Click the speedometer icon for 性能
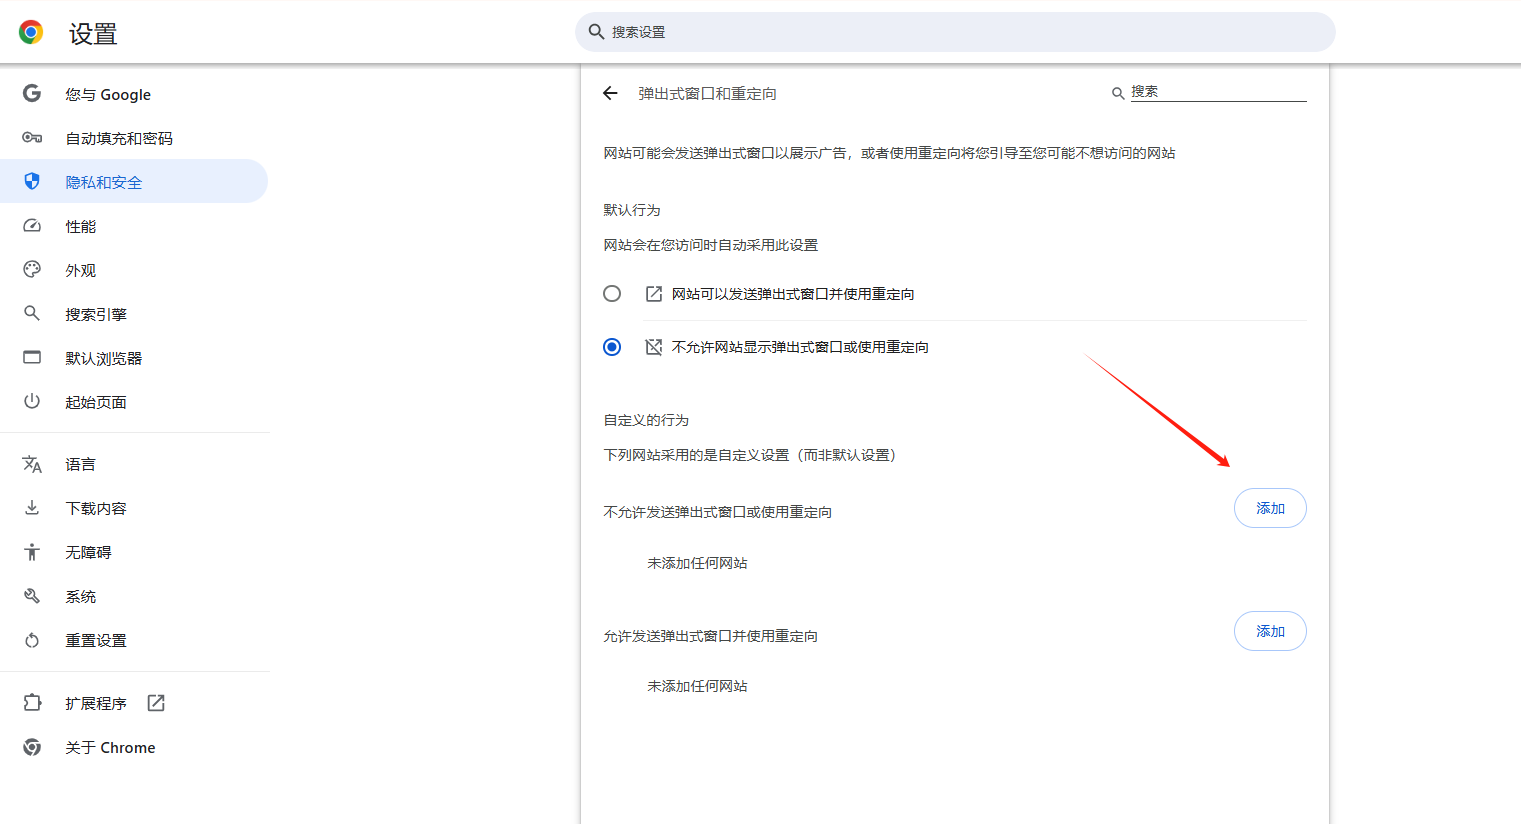The image size is (1521, 824). click(x=32, y=226)
